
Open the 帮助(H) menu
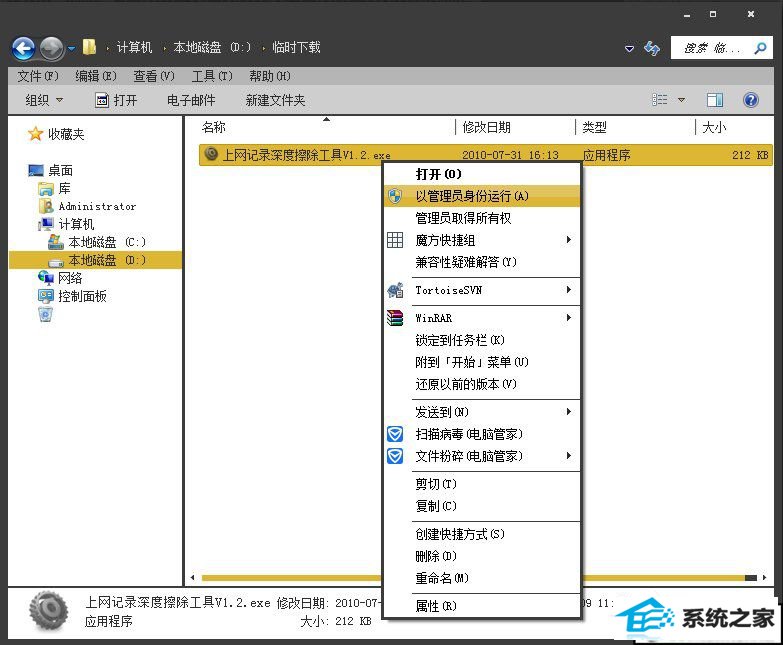point(270,76)
